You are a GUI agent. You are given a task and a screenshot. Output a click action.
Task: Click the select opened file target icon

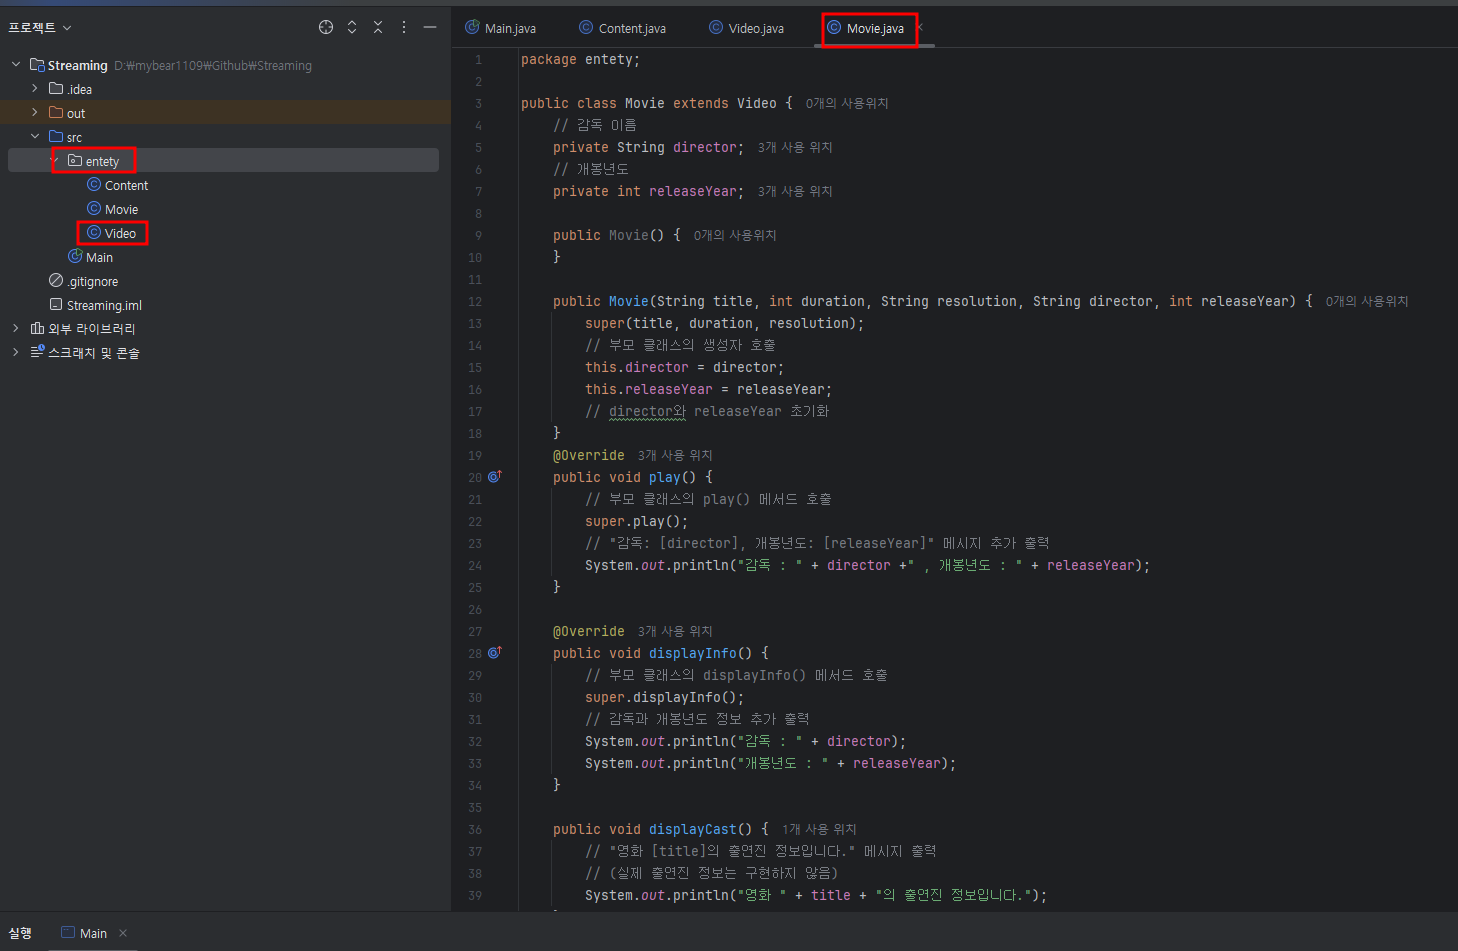[326, 27]
